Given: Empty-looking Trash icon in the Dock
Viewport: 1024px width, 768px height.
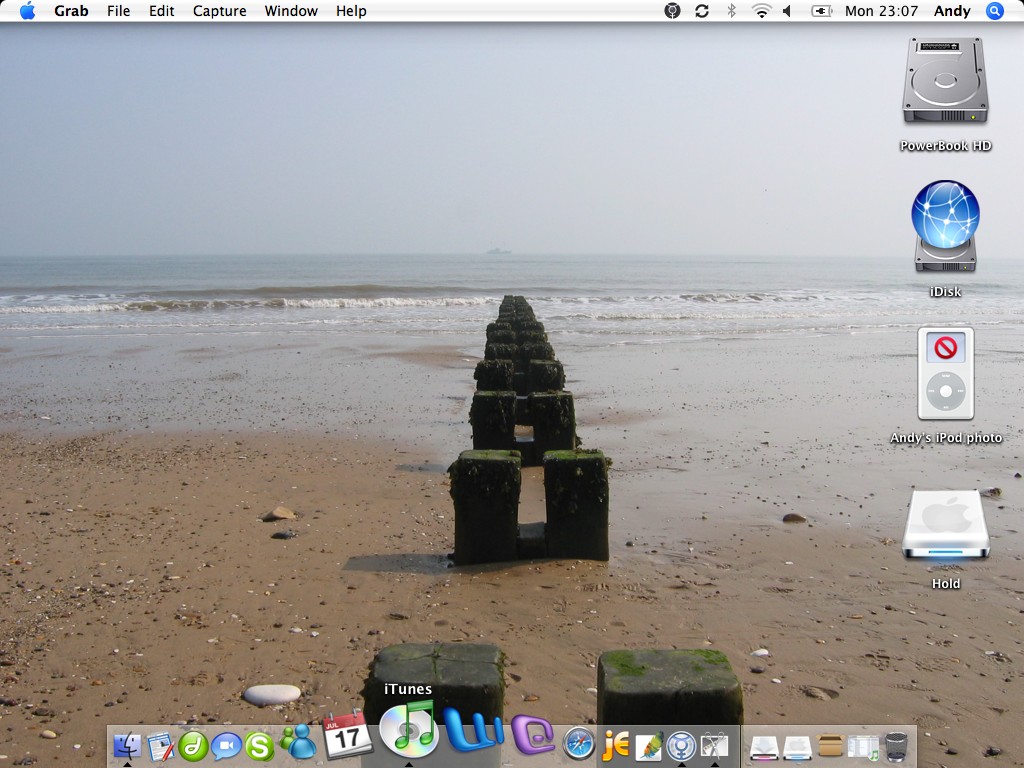Looking at the screenshot, I should [x=895, y=746].
